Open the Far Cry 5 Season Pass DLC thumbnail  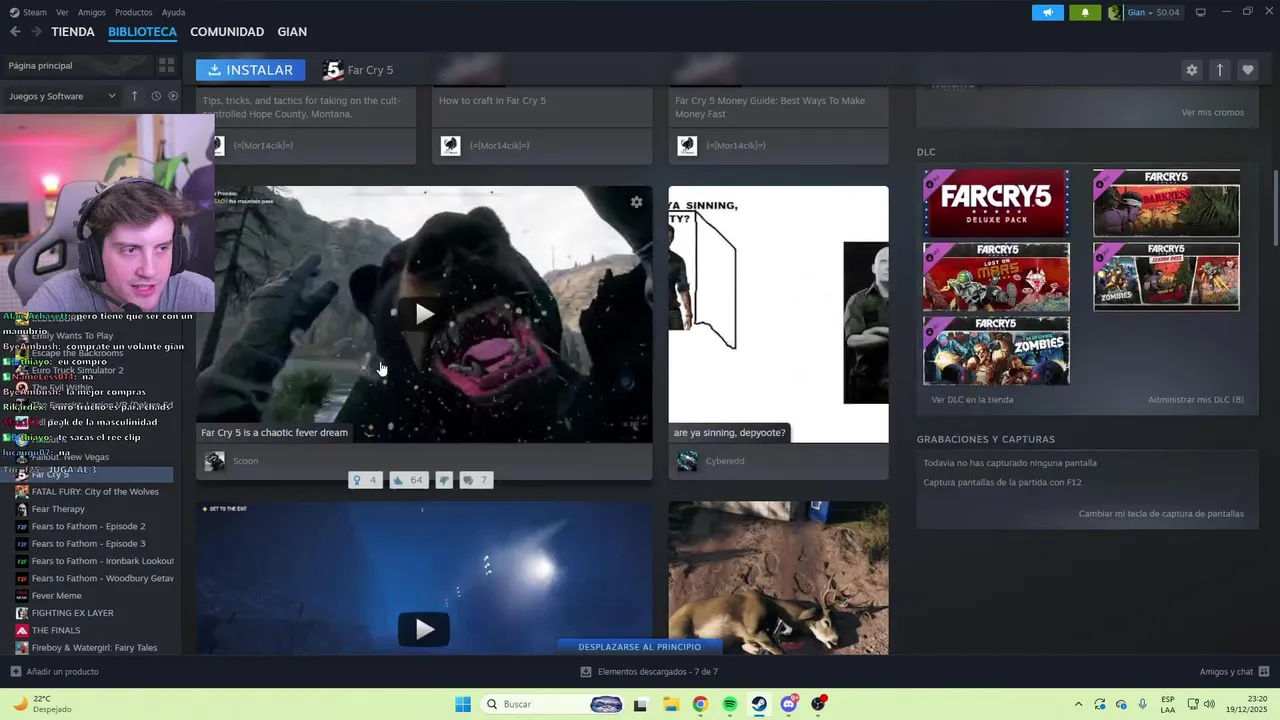(x=1166, y=277)
